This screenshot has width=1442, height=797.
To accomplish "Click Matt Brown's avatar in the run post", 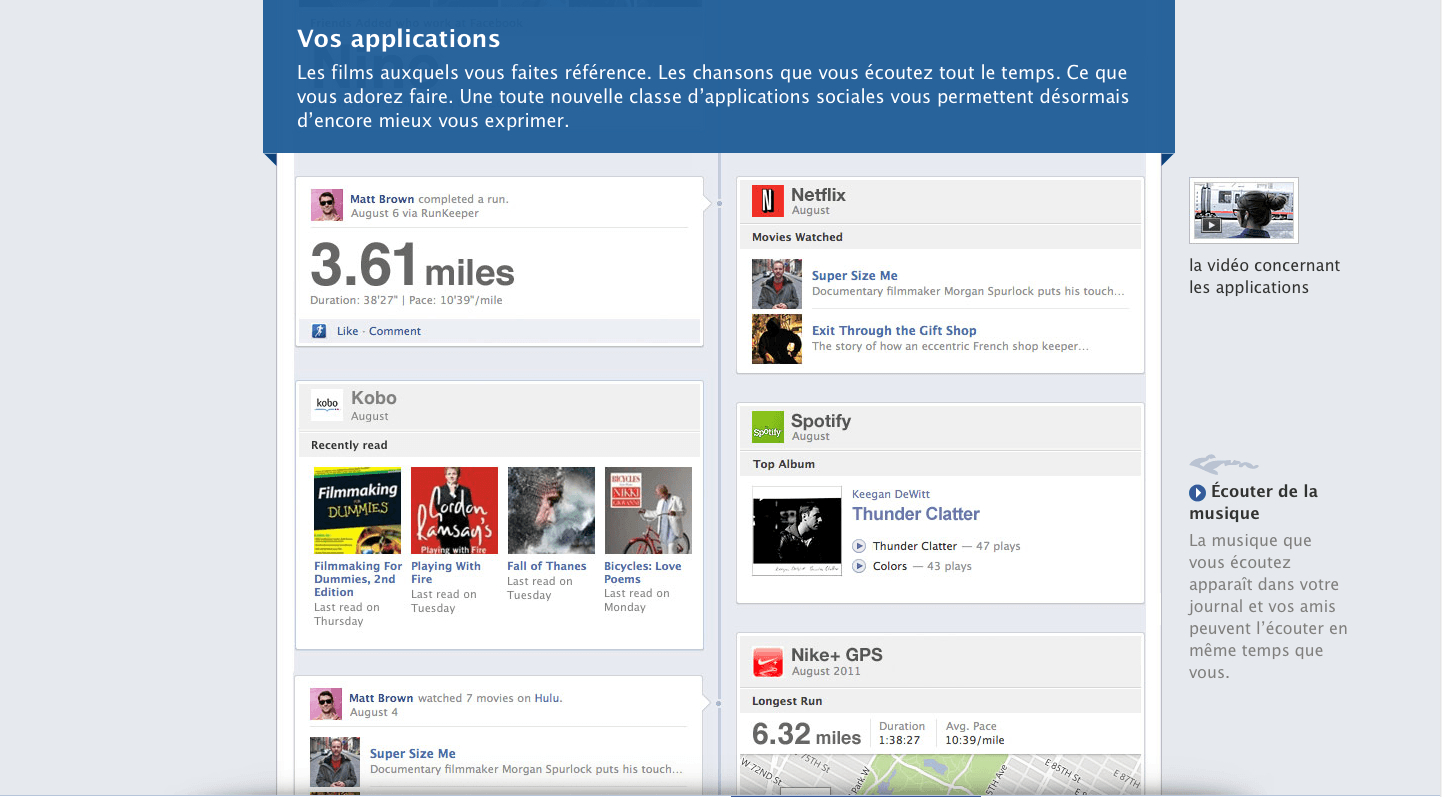I will pyautogui.click(x=327, y=205).
